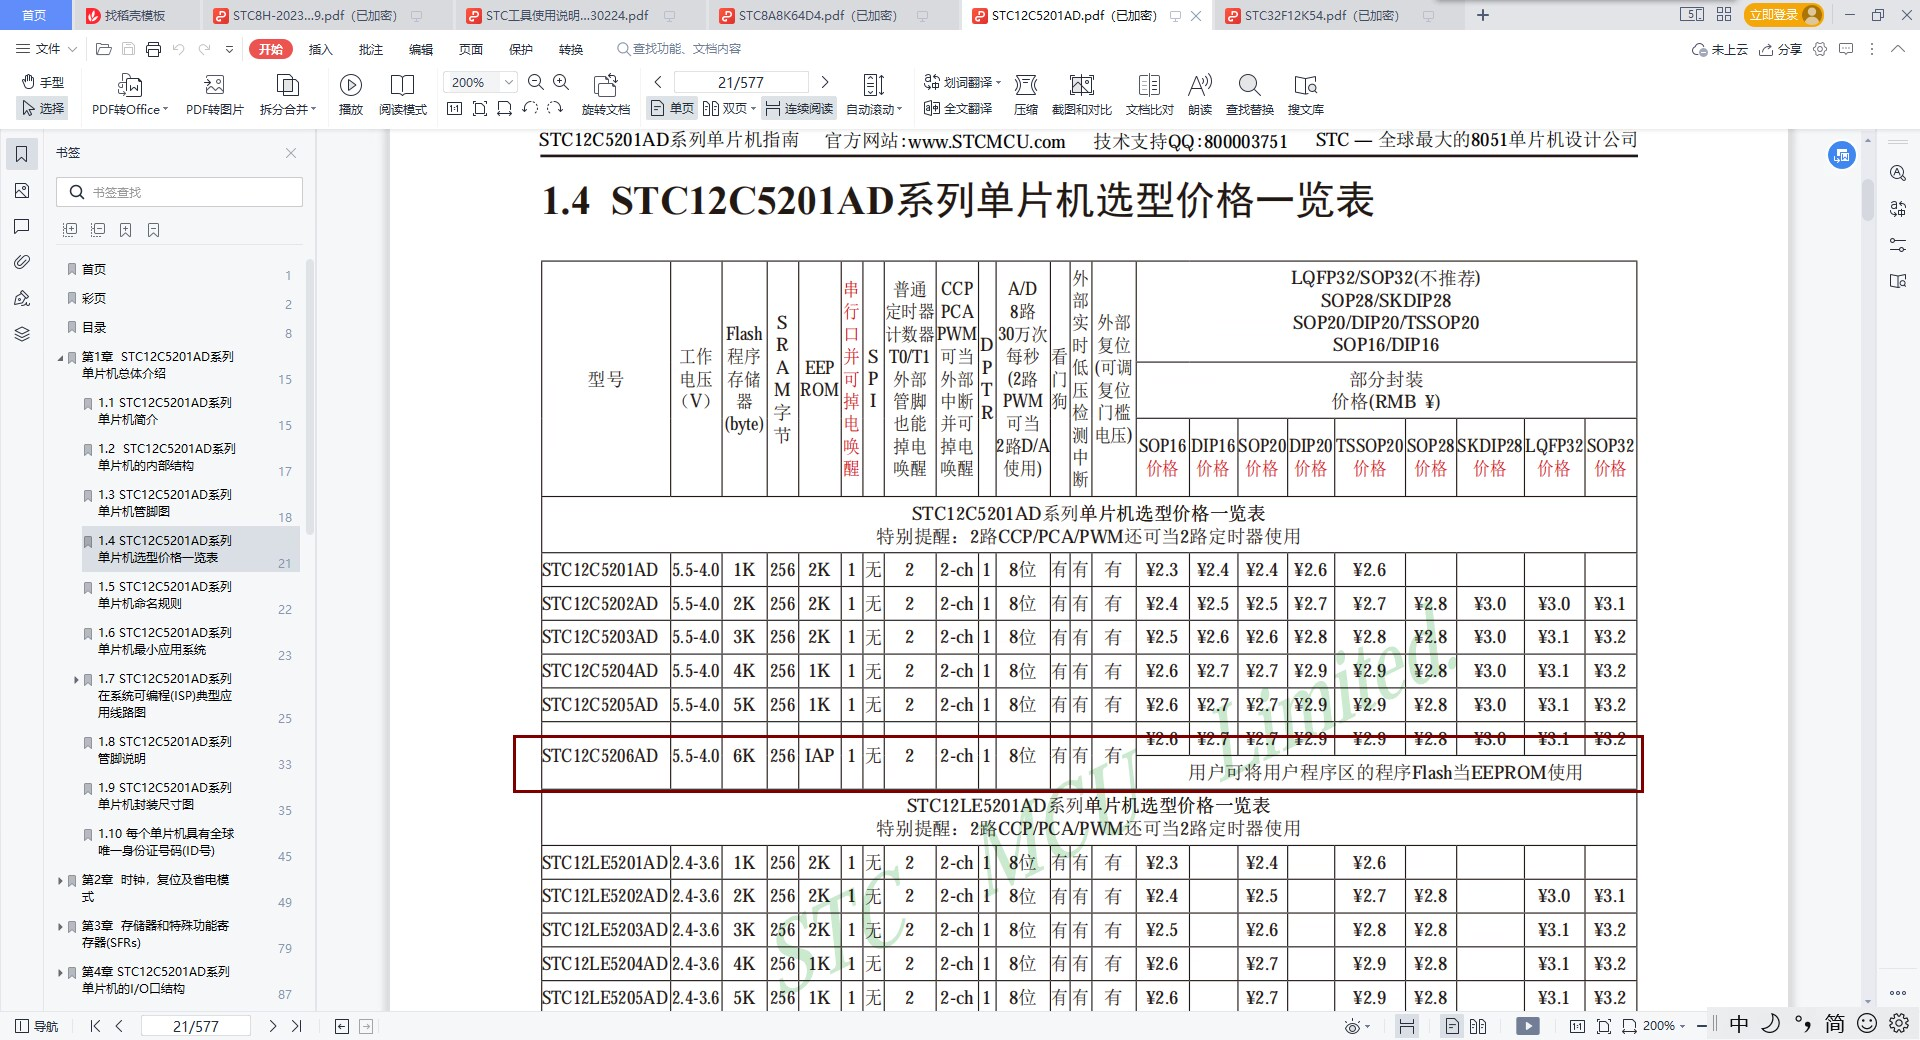1920x1040 pixels.
Task: Collapse ribbon with up chevron
Action: point(1897,49)
